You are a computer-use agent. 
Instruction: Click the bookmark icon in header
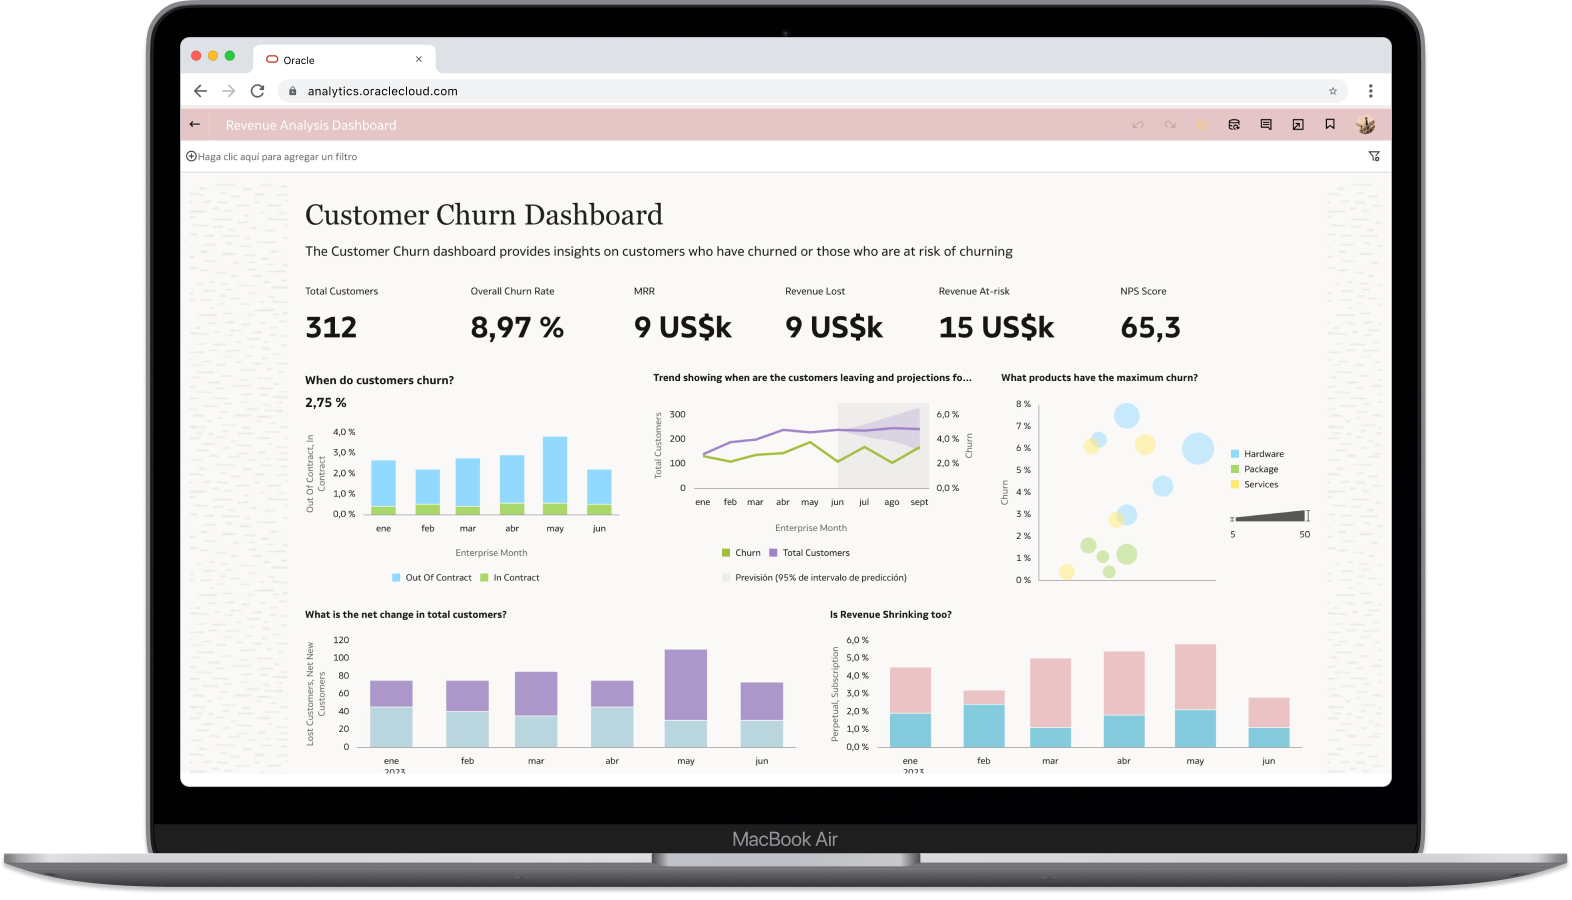(1330, 125)
